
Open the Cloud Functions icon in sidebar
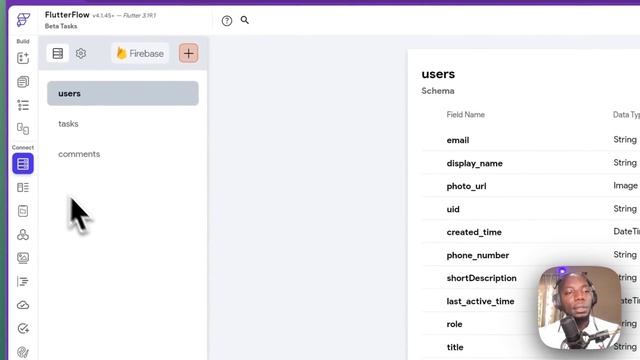click(x=23, y=305)
